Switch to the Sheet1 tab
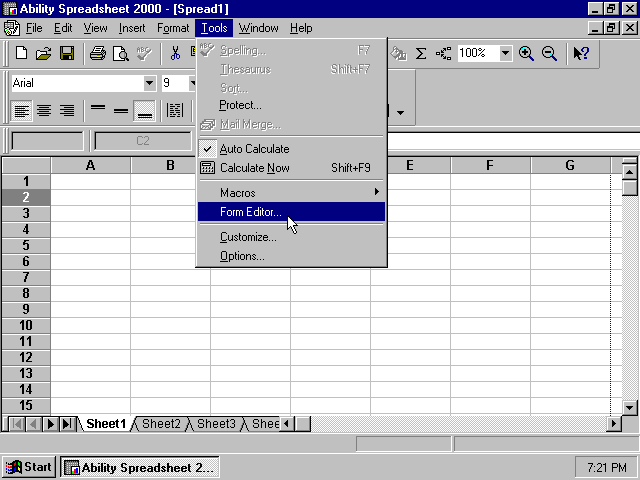Screen dimensions: 640x480 point(106,424)
